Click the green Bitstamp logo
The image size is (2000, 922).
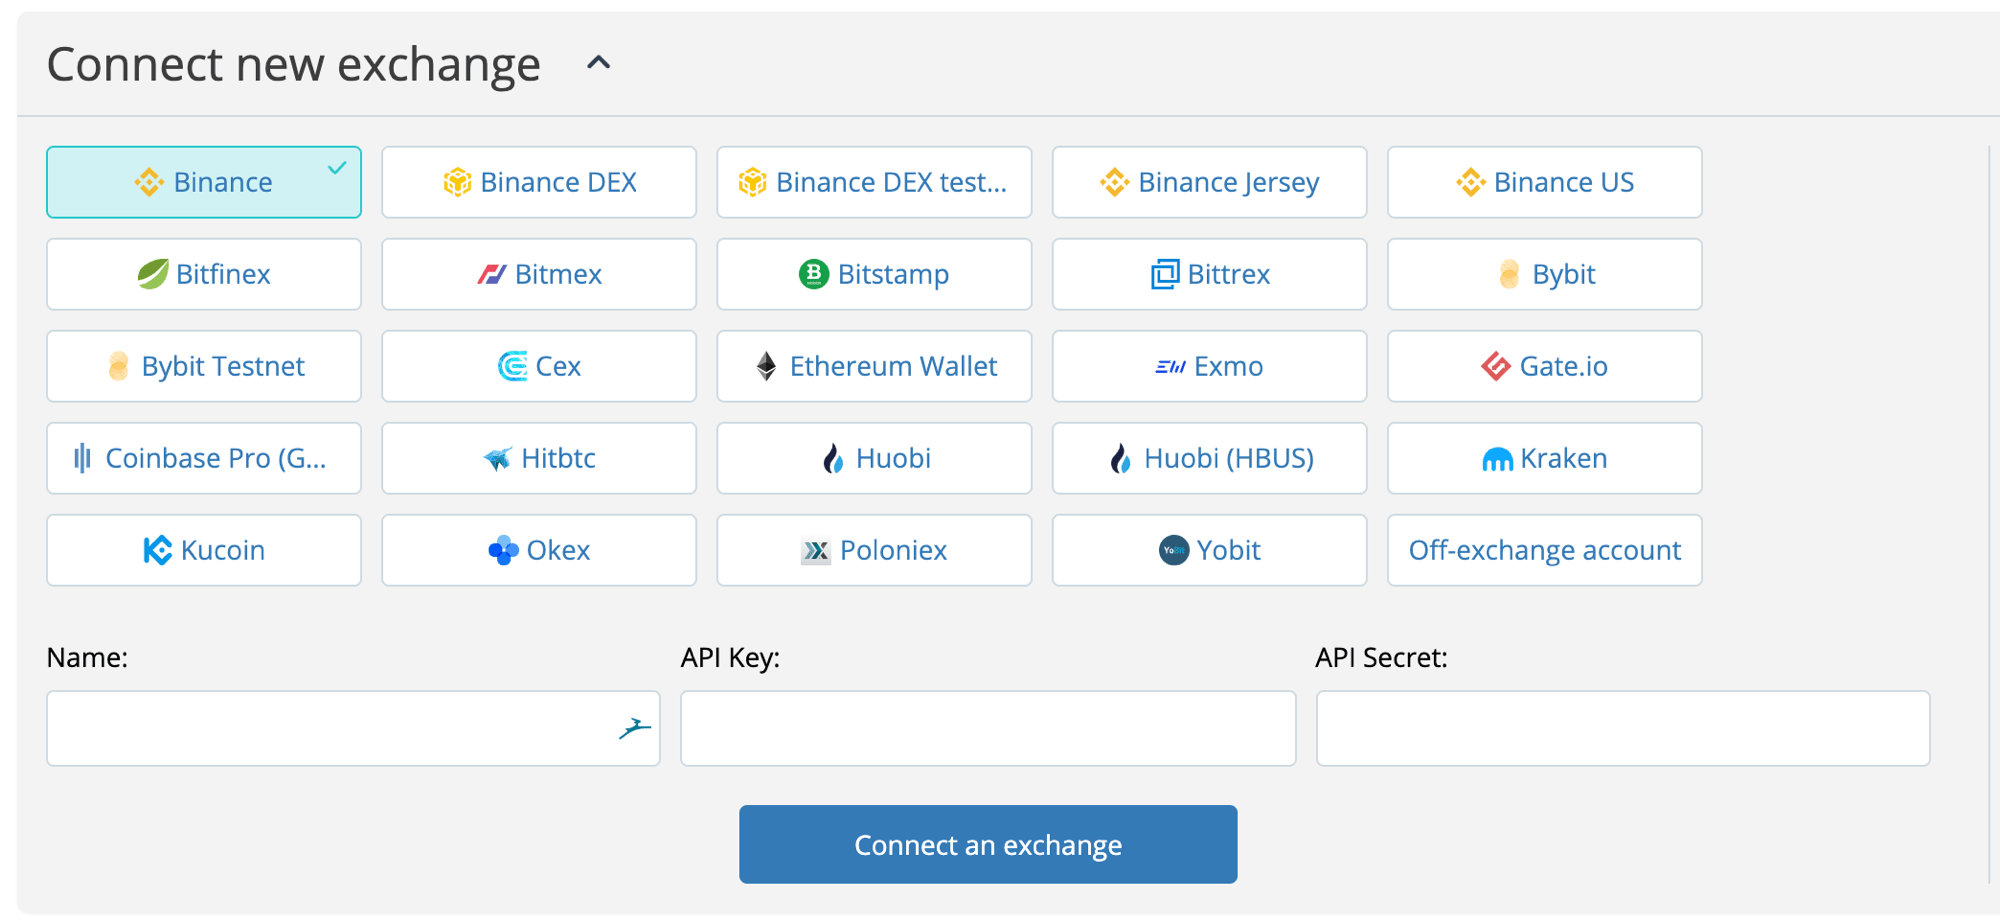coord(814,274)
